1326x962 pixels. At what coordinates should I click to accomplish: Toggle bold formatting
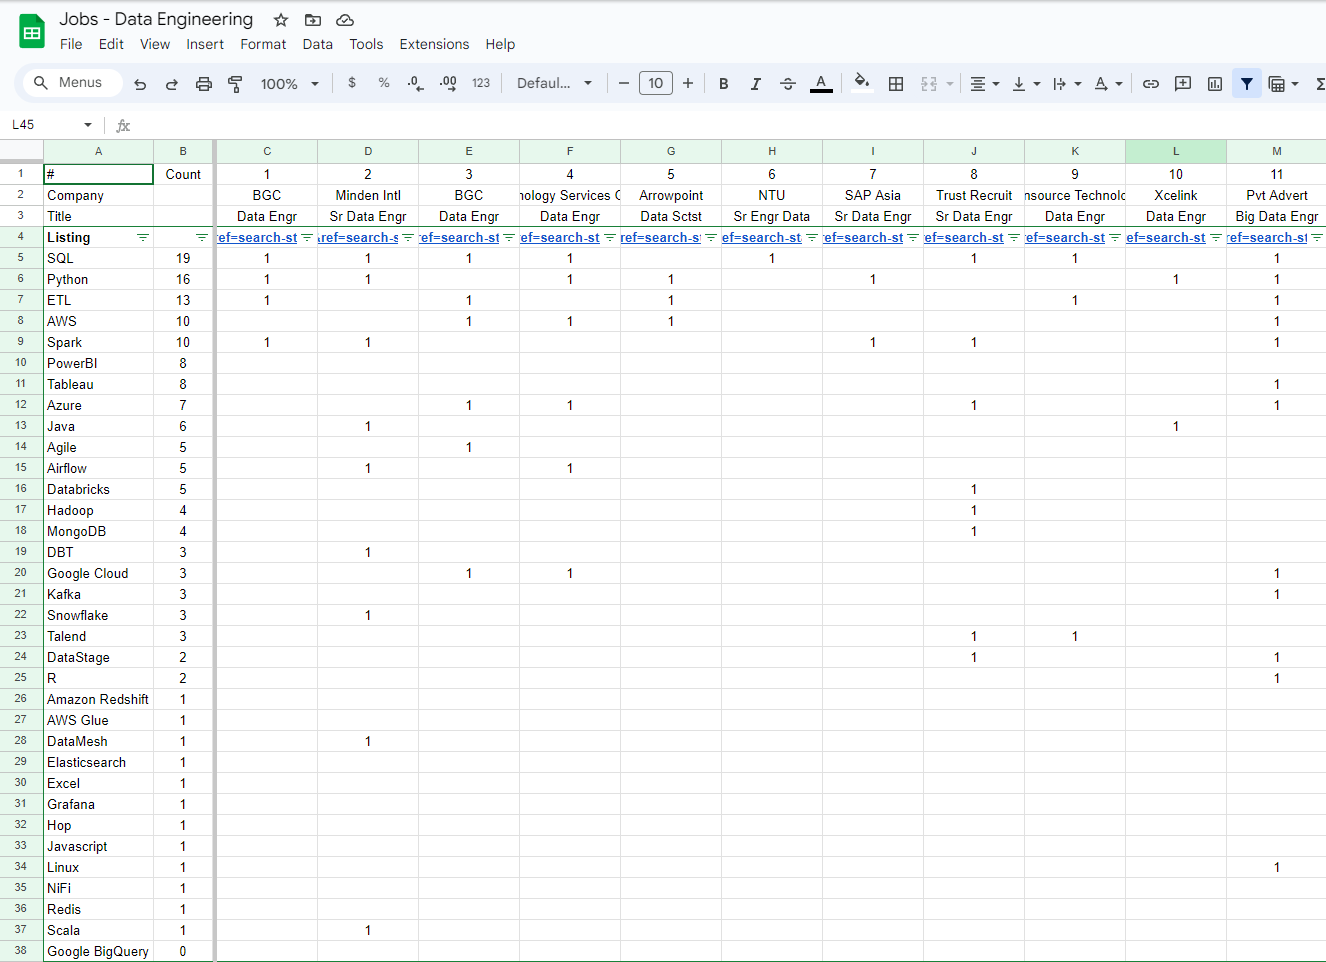724,84
